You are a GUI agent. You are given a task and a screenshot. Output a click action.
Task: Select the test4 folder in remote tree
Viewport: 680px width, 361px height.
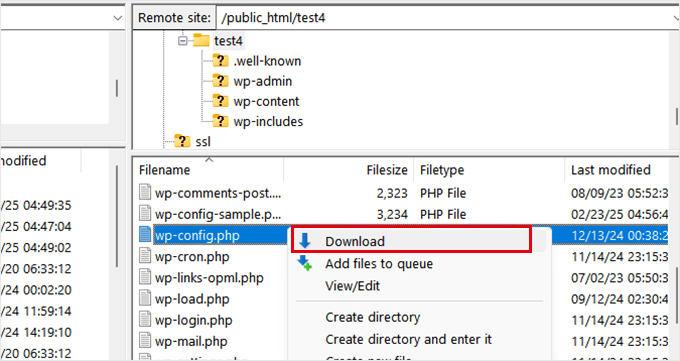click(228, 41)
